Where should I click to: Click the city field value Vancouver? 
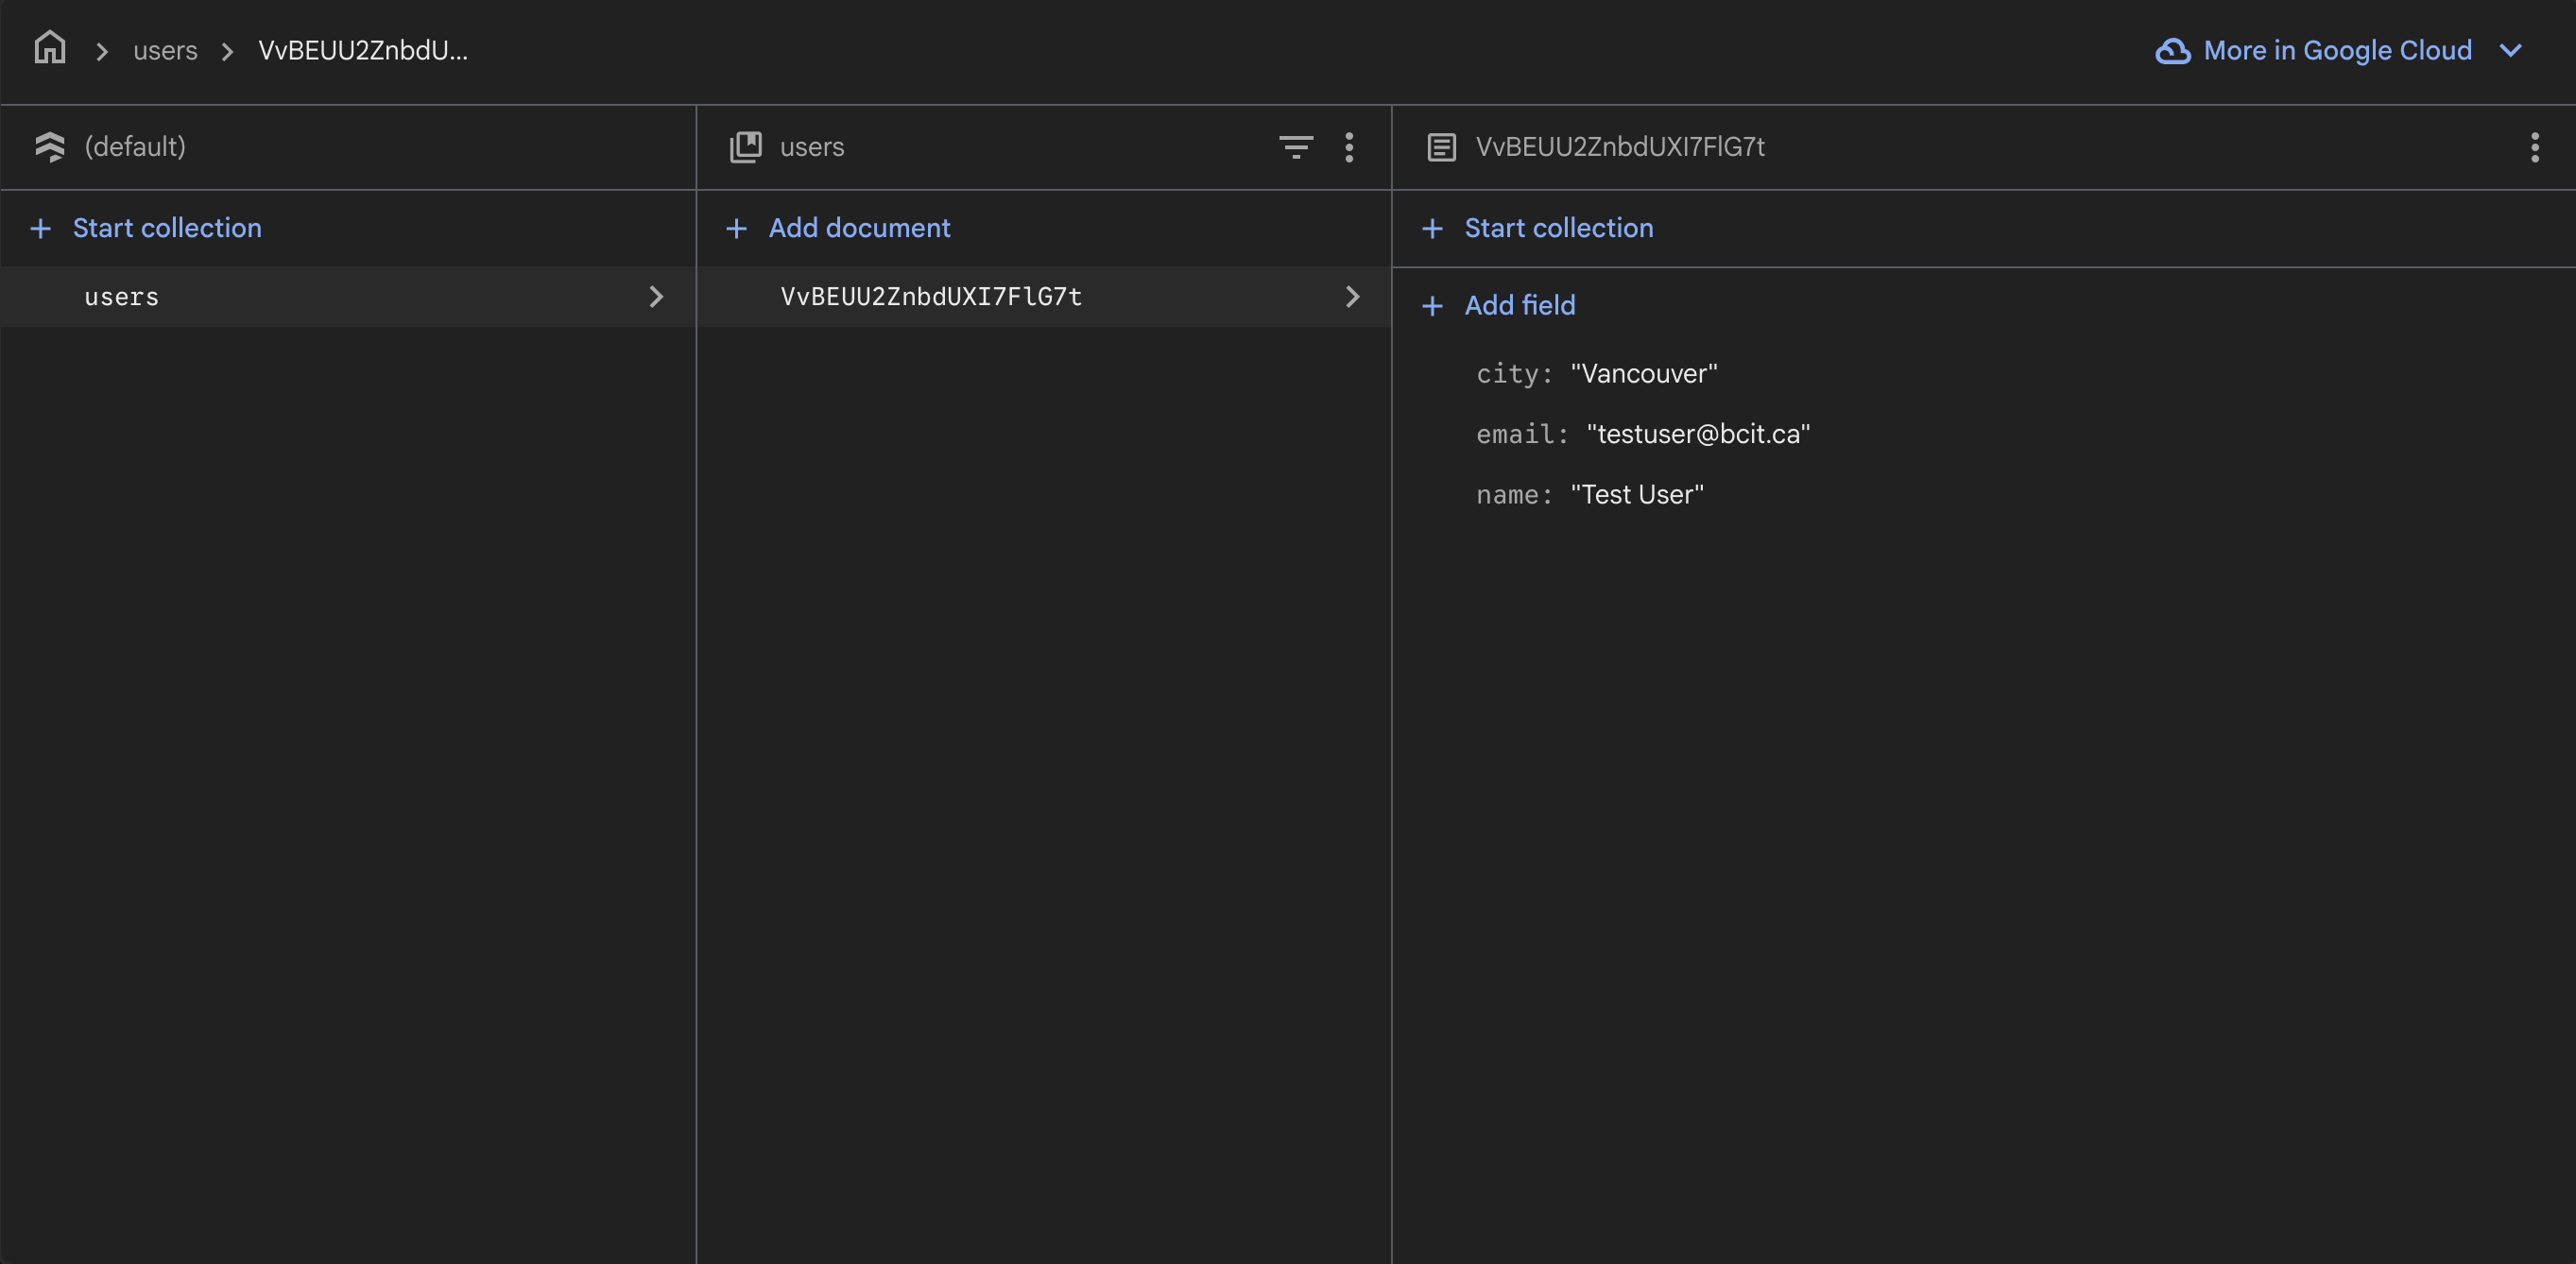[1643, 373]
